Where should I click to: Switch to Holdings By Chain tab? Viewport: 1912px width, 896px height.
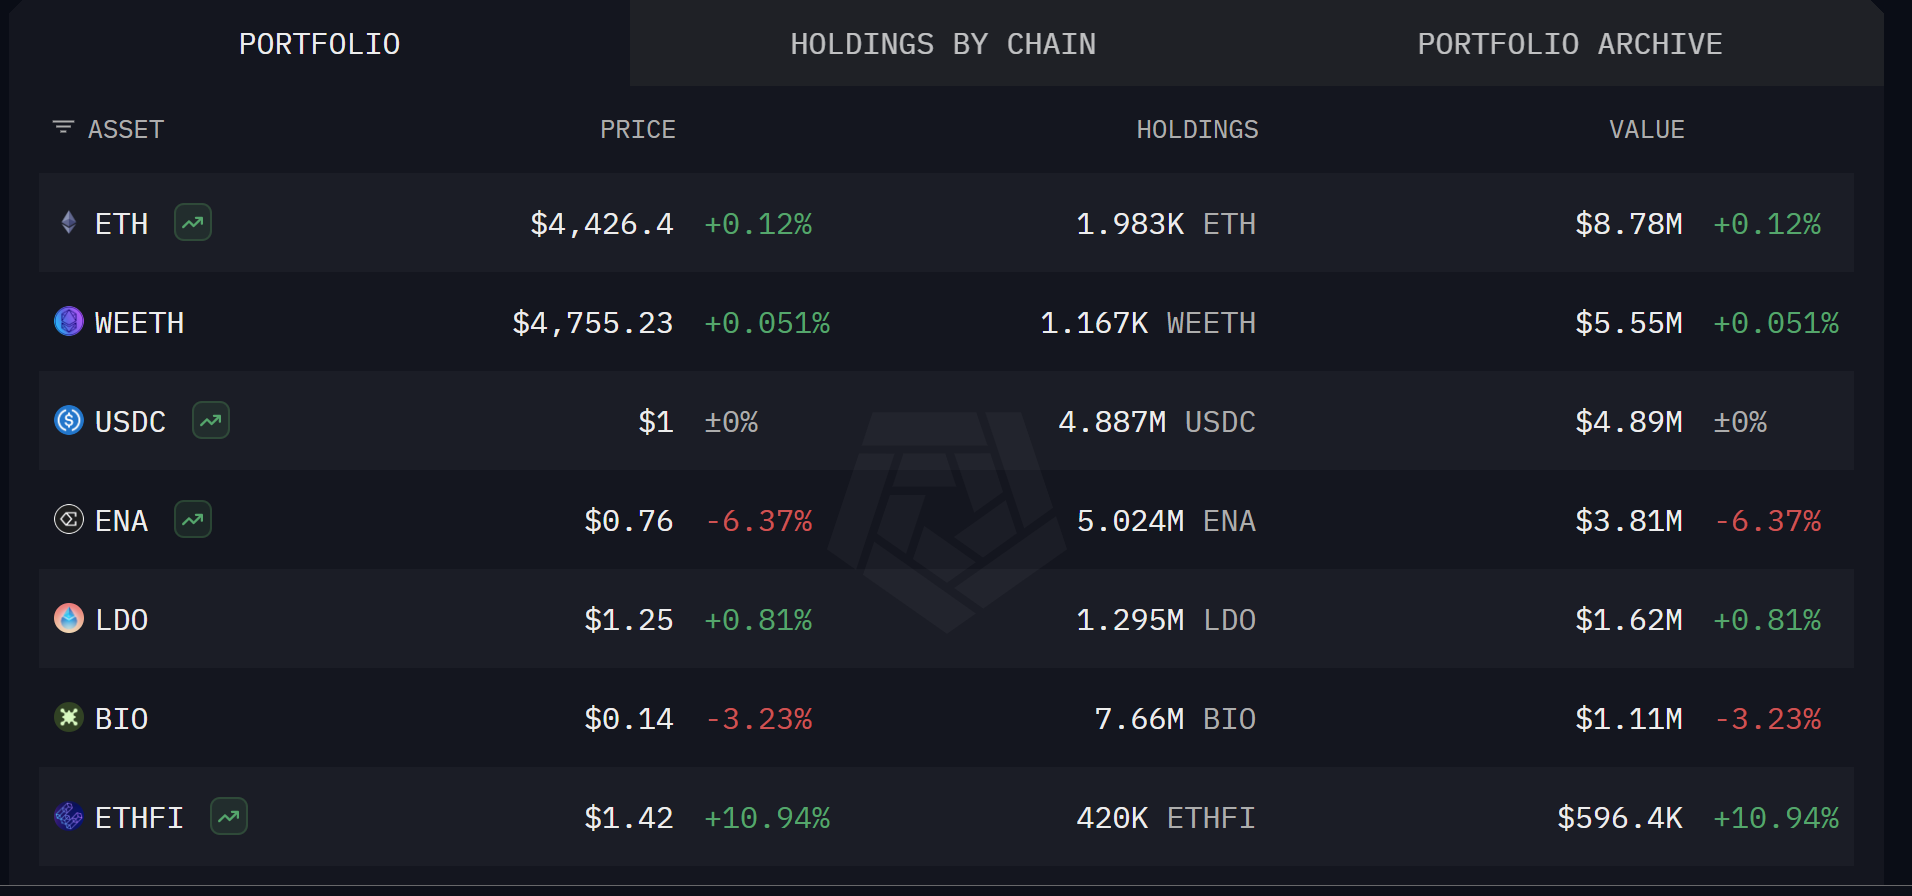click(943, 44)
